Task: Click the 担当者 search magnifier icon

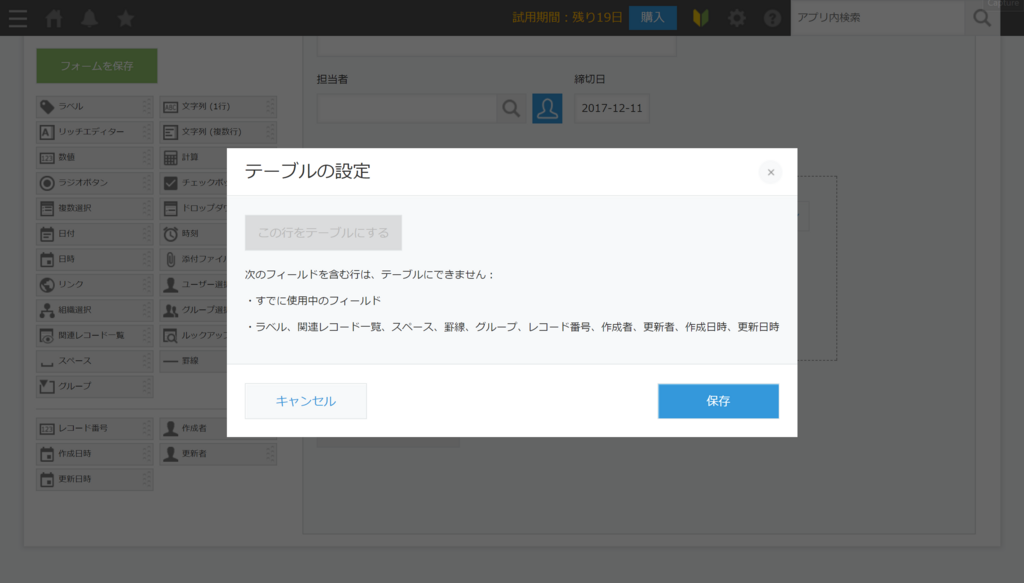Action: (511, 108)
